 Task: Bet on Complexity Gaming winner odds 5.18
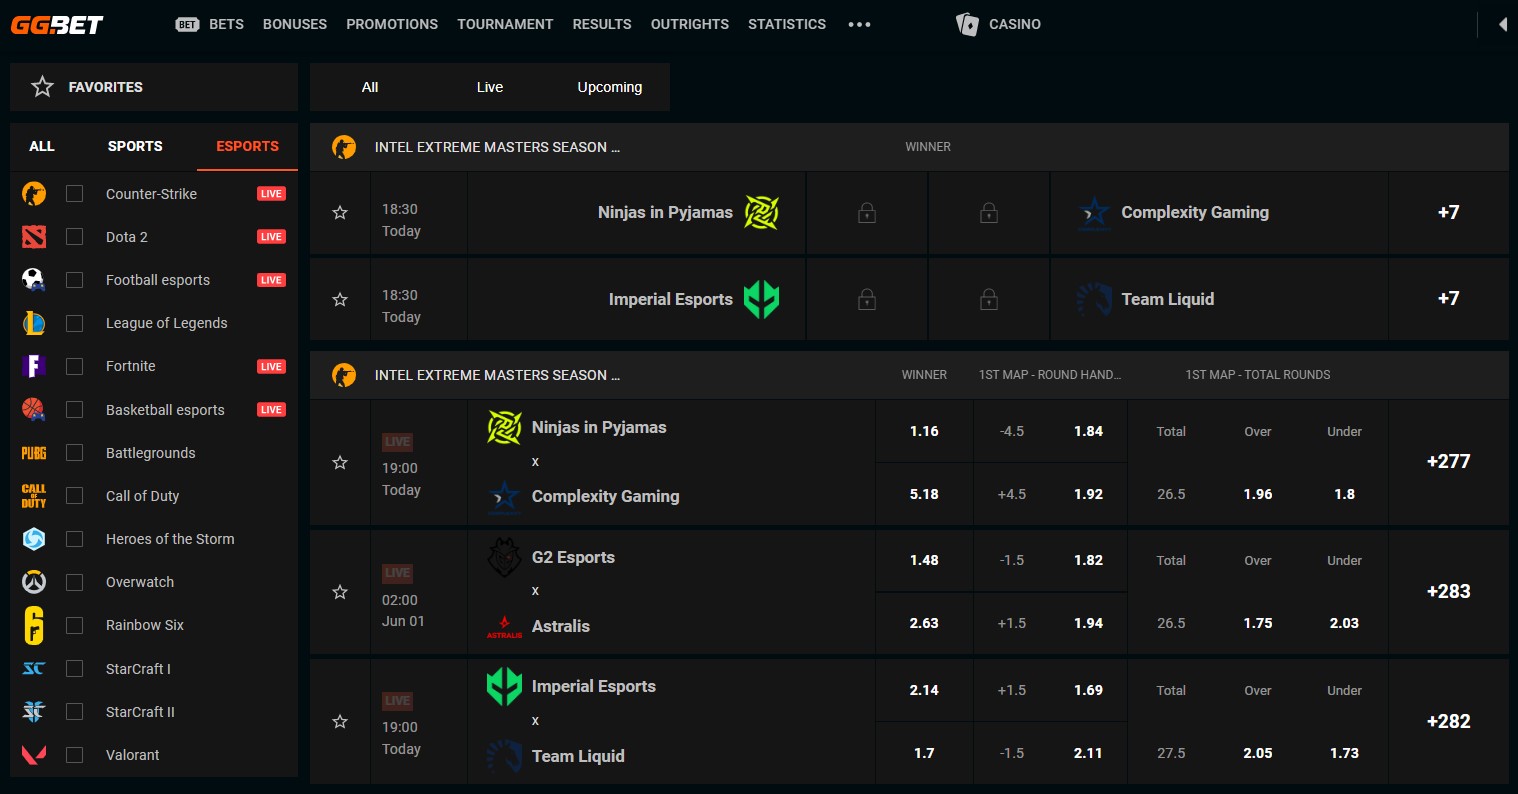pyautogui.click(x=924, y=494)
